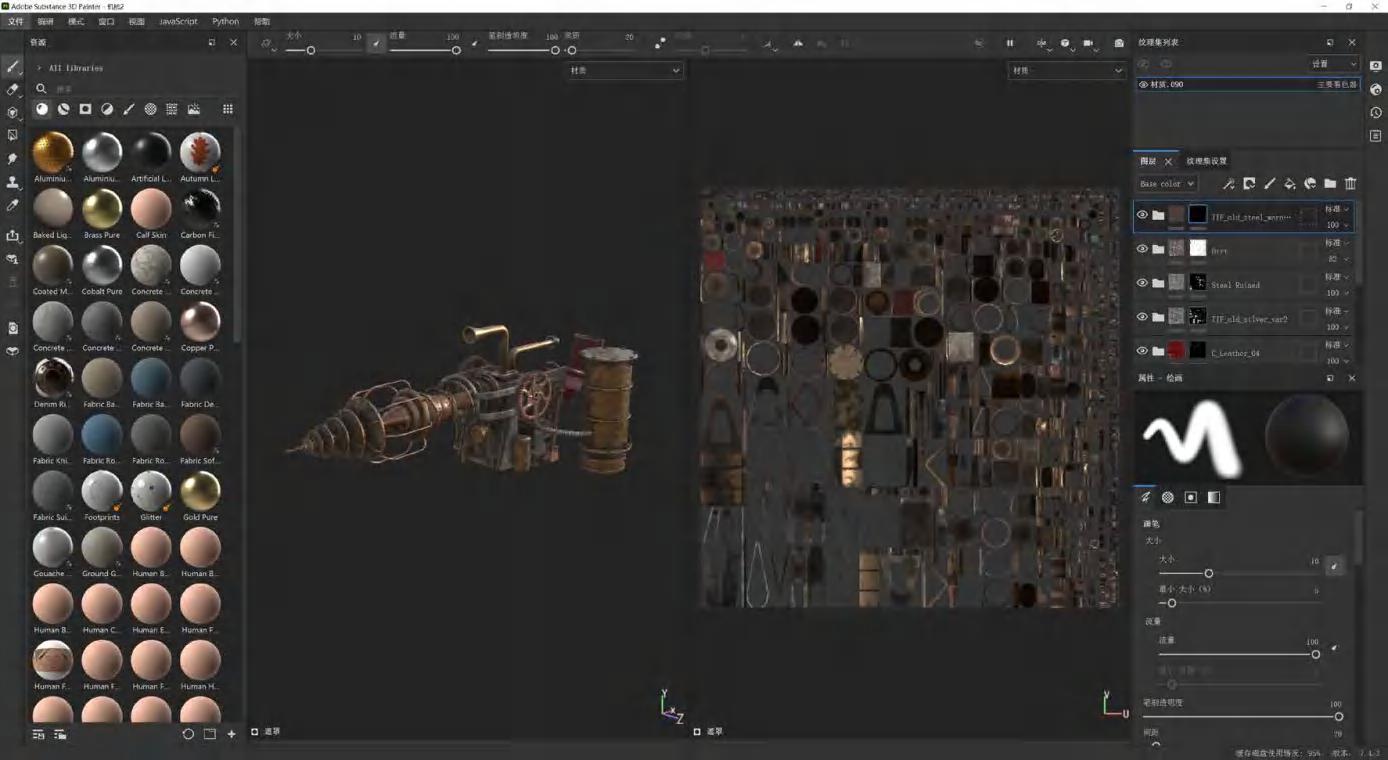1388x760 pixels.
Task: Select the Brass Pure material thumbnail
Action: [x=102, y=208]
